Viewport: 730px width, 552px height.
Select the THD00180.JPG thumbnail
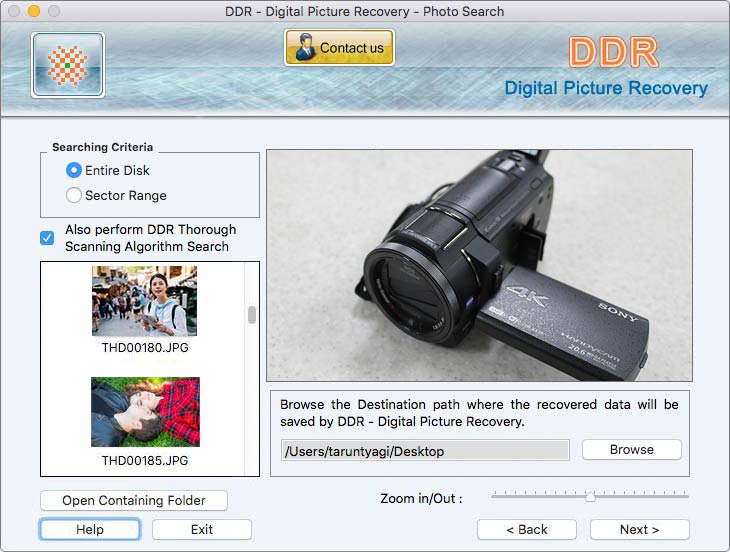(x=144, y=301)
